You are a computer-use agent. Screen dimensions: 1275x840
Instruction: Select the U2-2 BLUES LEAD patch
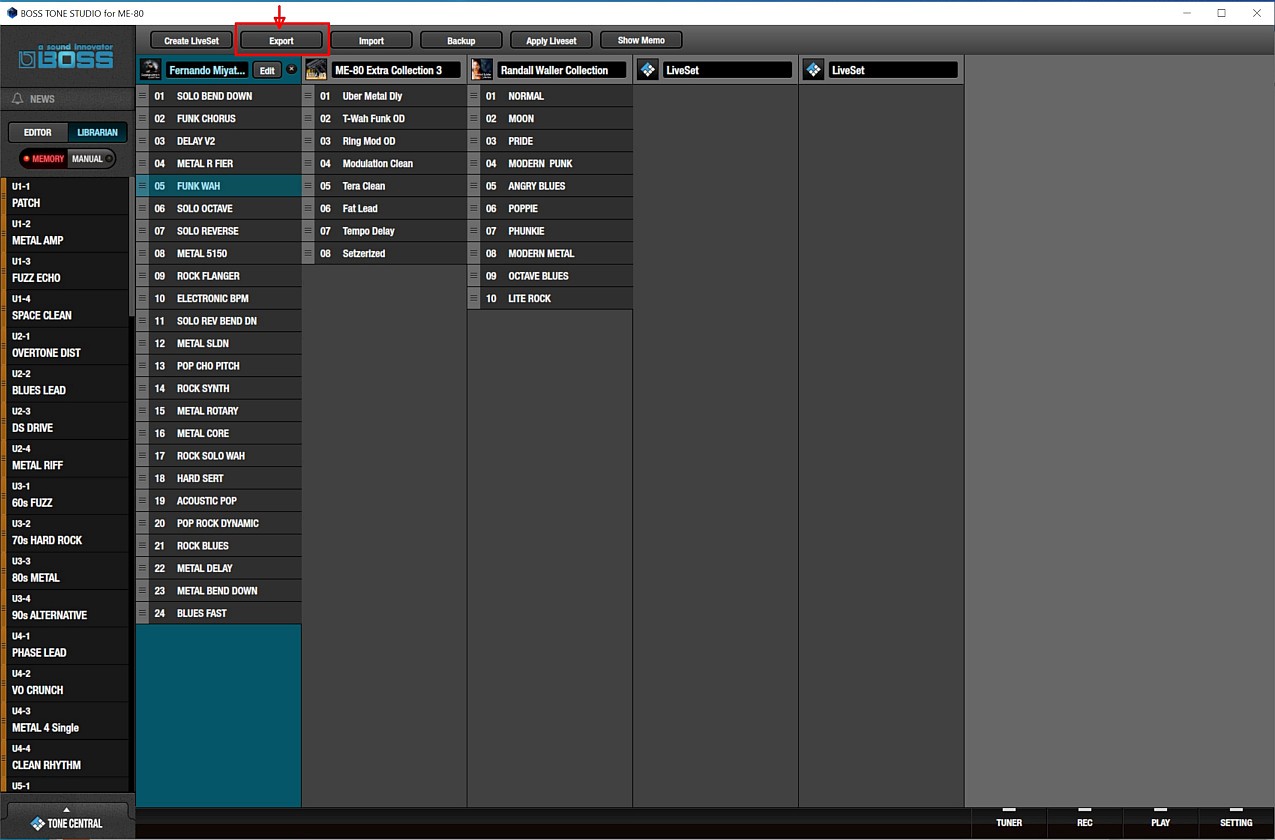click(66, 382)
